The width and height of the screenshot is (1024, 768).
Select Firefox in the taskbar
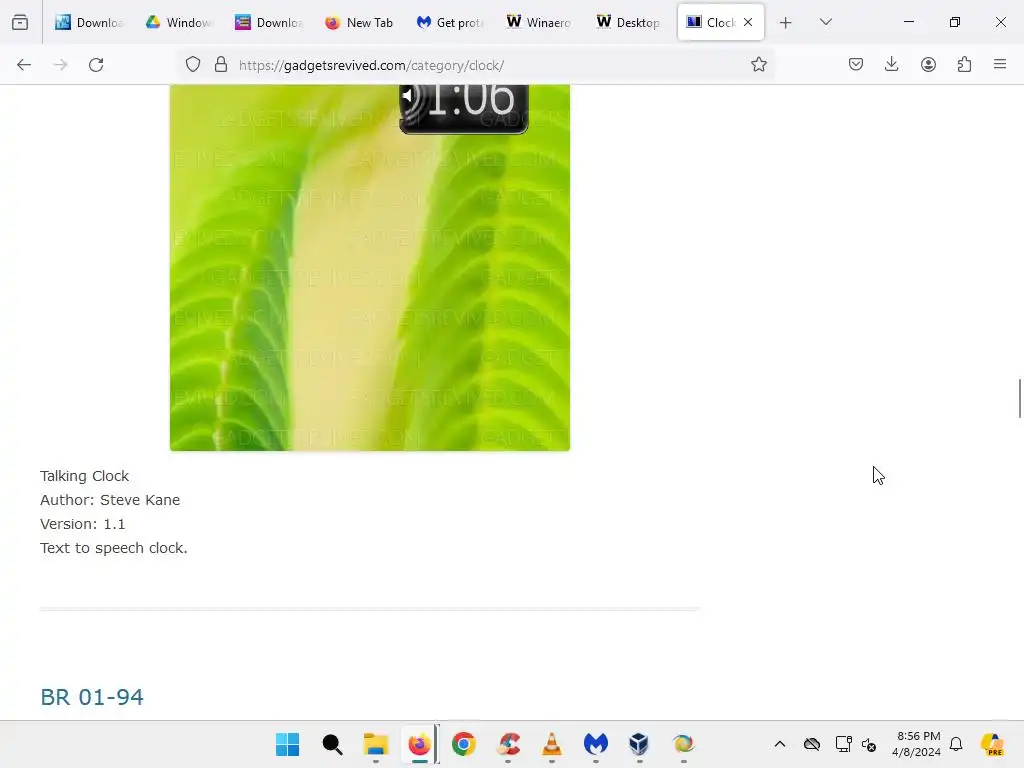[419, 744]
